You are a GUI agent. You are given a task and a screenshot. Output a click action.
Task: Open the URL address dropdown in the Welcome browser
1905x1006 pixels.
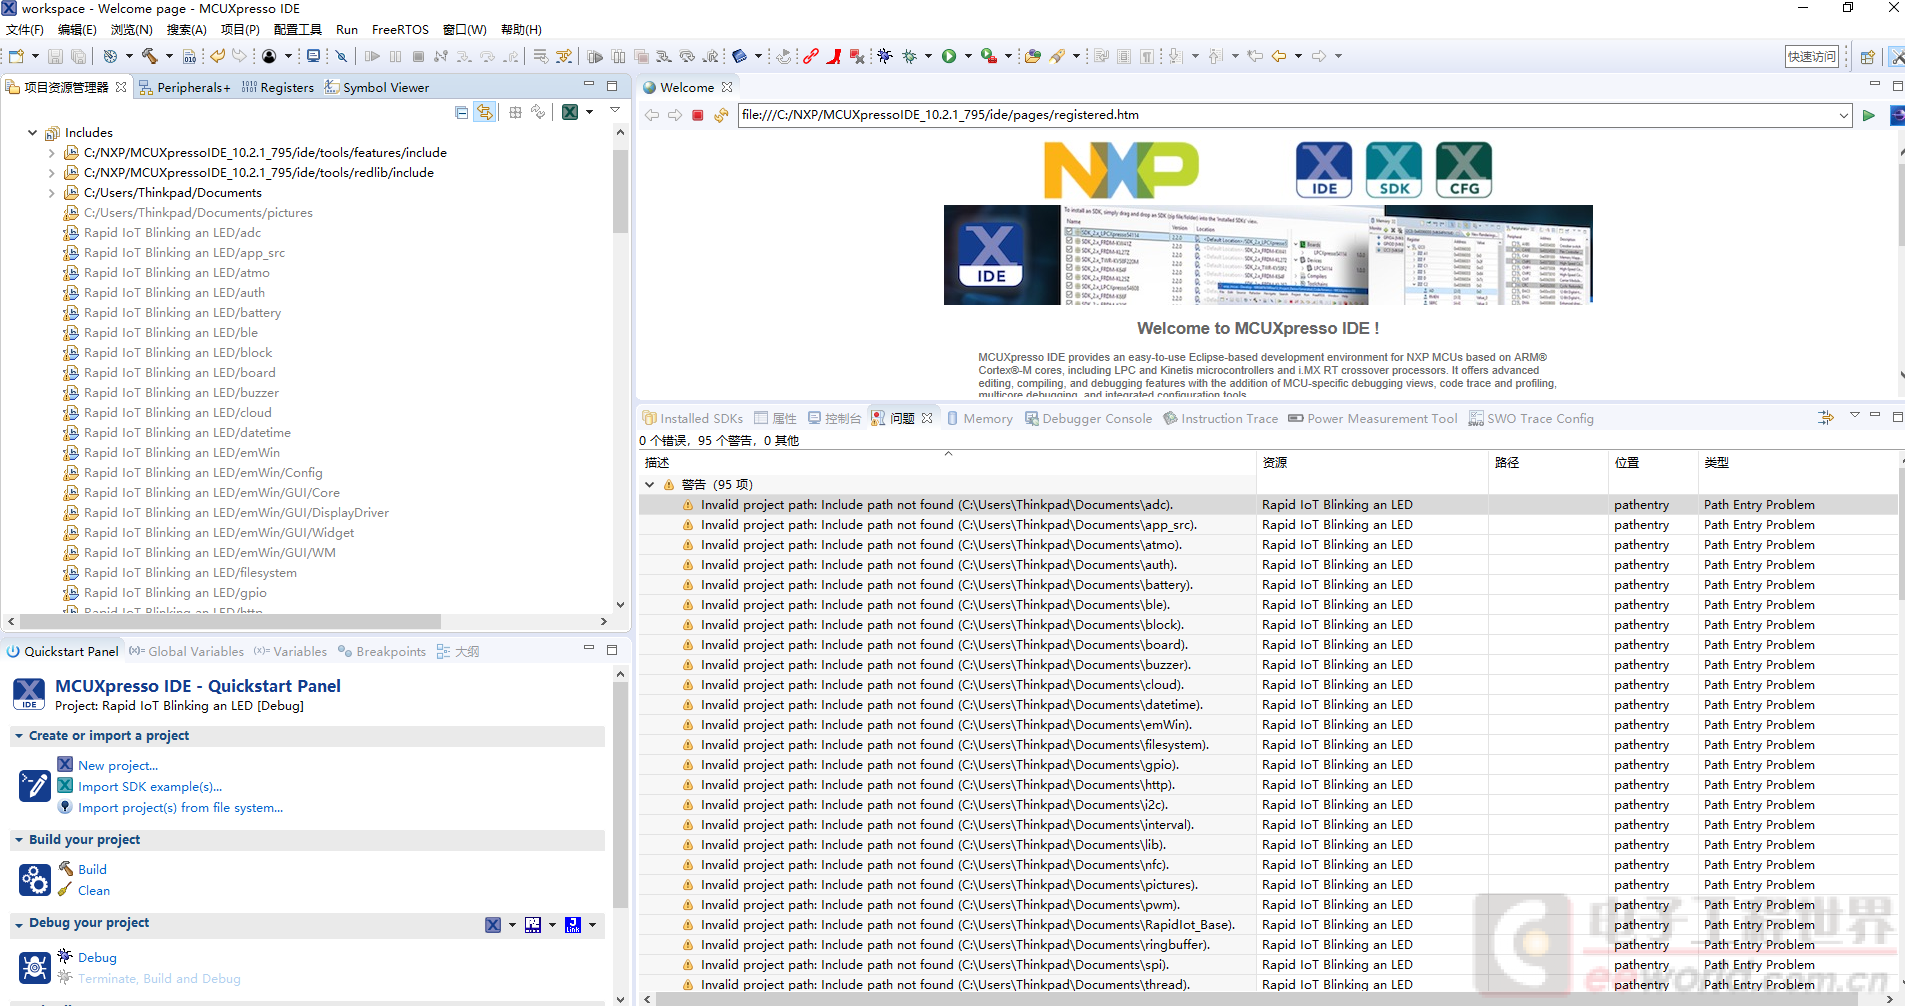click(1843, 115)
